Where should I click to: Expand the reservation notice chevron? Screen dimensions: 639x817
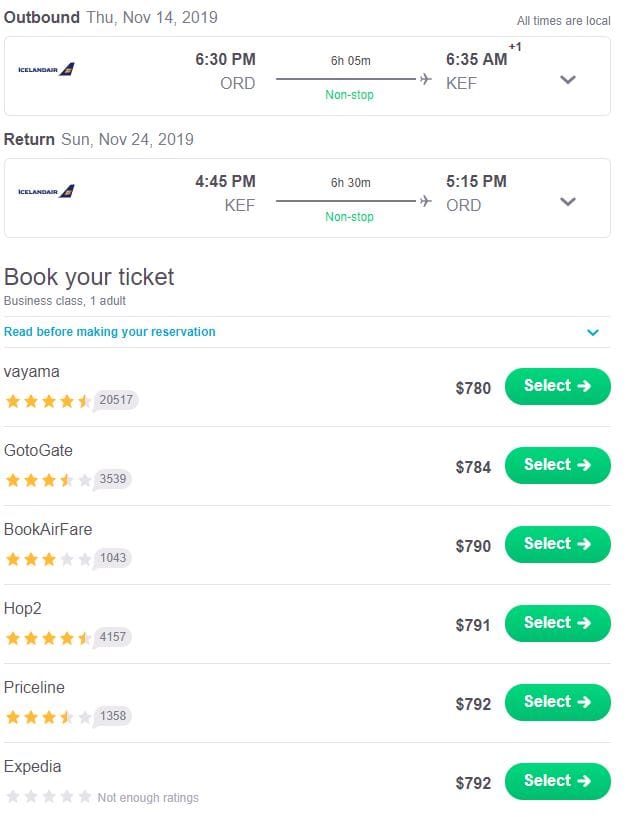(x=593, y=332)
